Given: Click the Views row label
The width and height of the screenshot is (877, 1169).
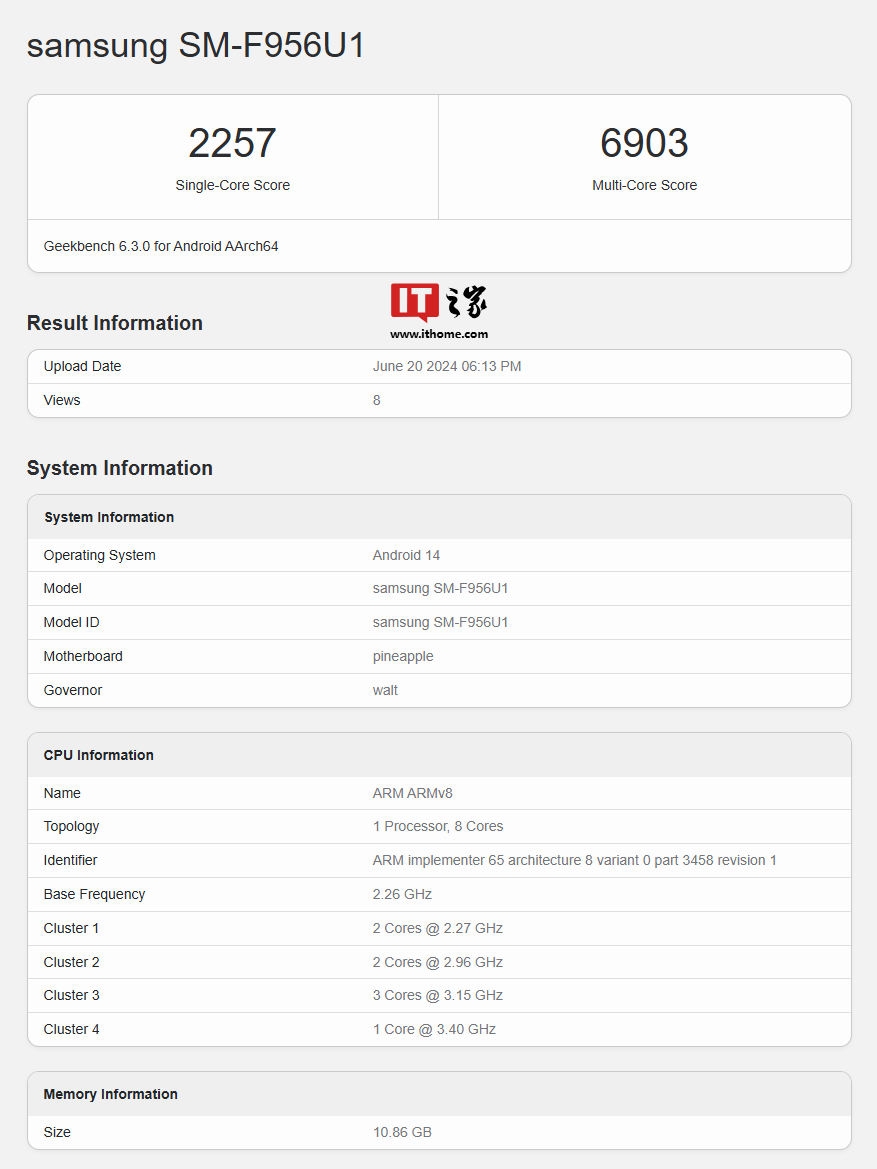Looking at the screenshot, I should pyautogui.click(x=62, y=400).
